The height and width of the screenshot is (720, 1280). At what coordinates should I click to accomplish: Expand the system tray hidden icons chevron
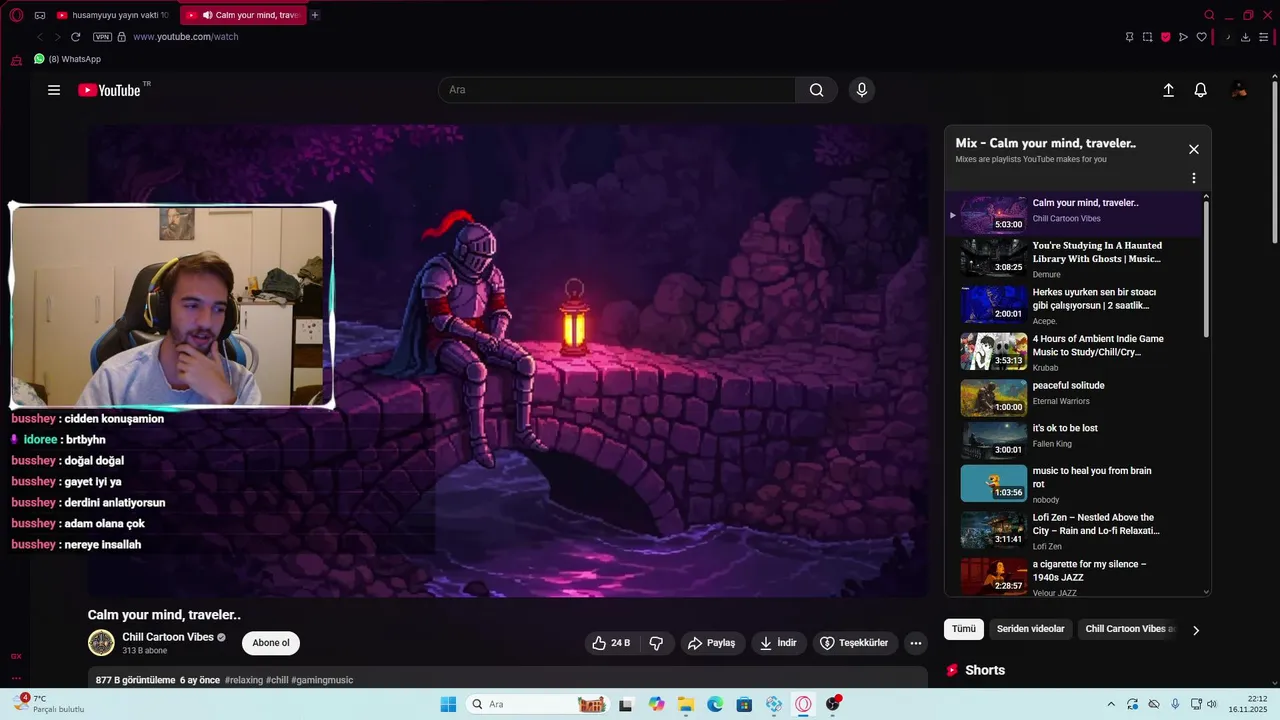coord(1111,704)
